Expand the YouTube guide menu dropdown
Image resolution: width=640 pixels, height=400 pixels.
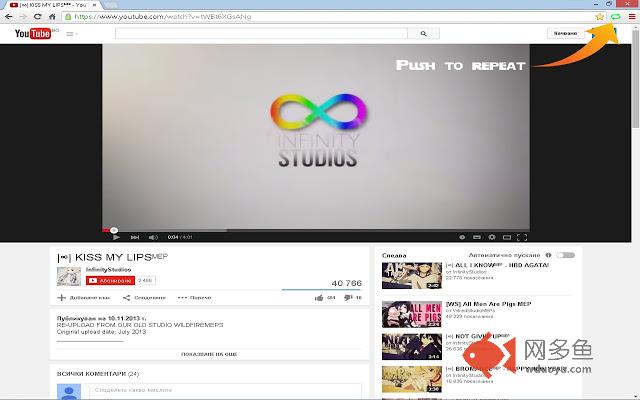72,34
